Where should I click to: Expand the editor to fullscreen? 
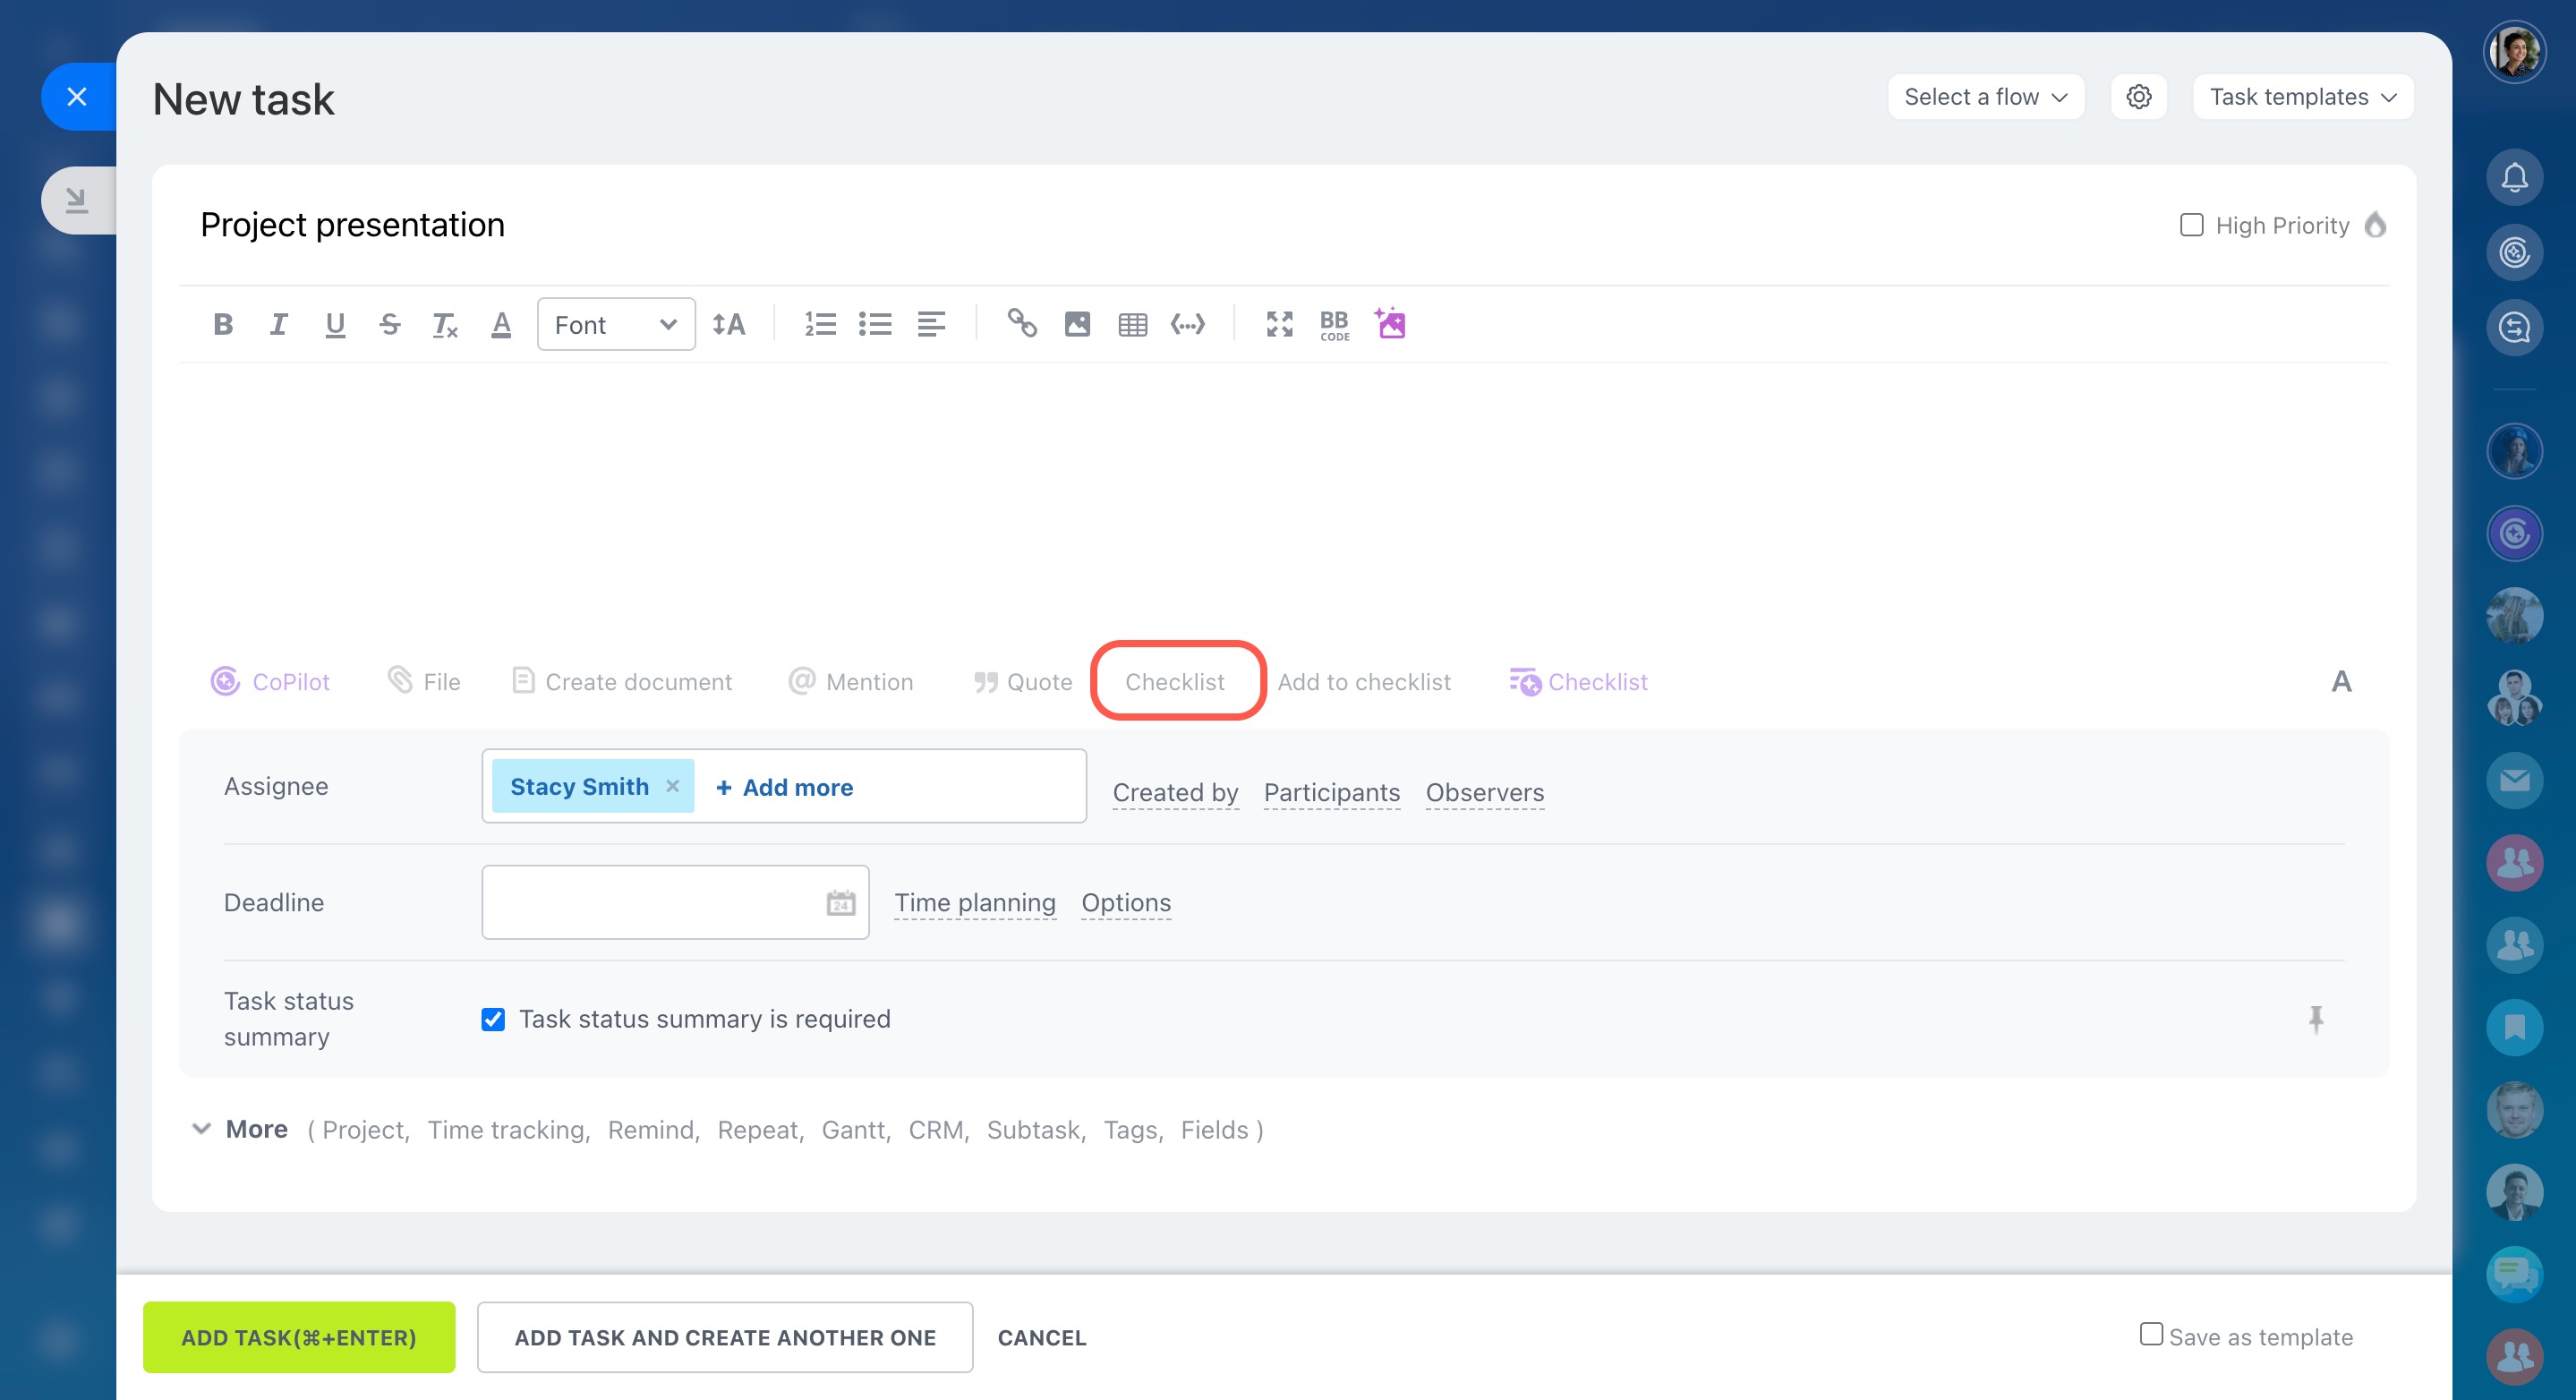[1279, 324]
